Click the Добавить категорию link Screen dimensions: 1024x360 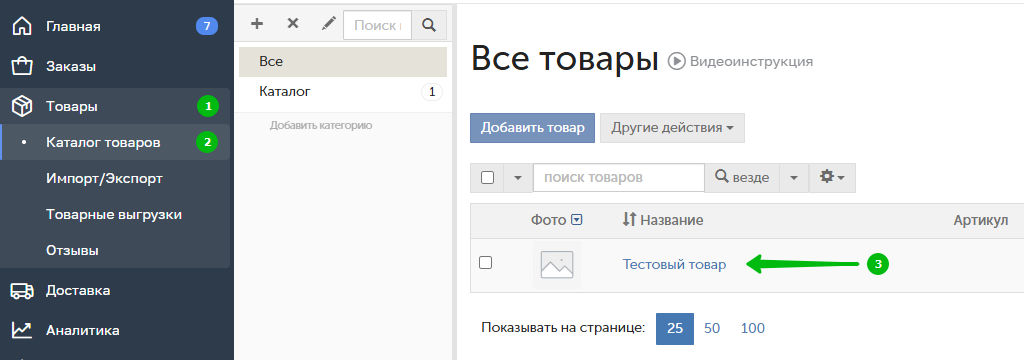point(321,125)
